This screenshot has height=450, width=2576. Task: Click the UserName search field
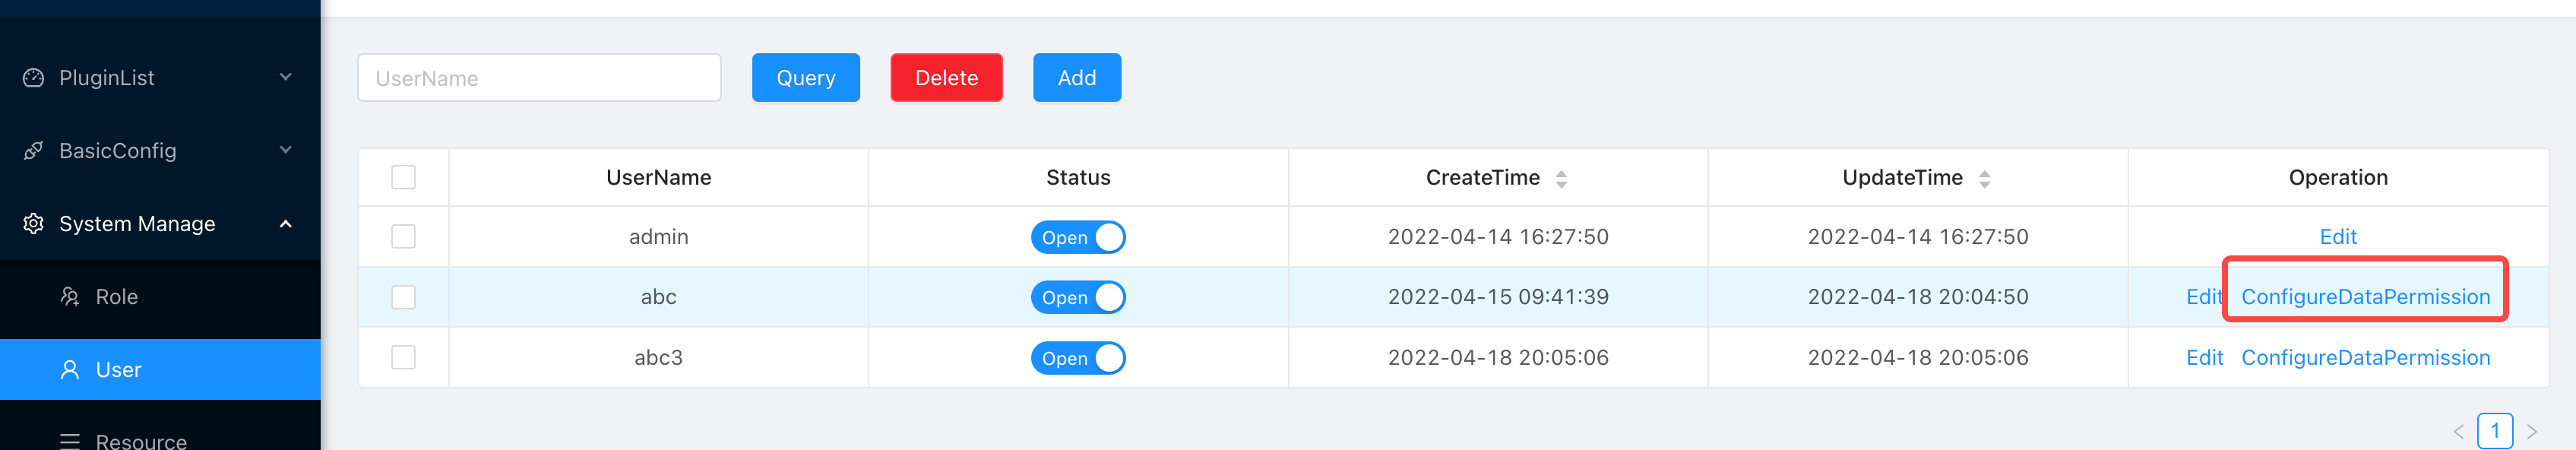[539, 78]
